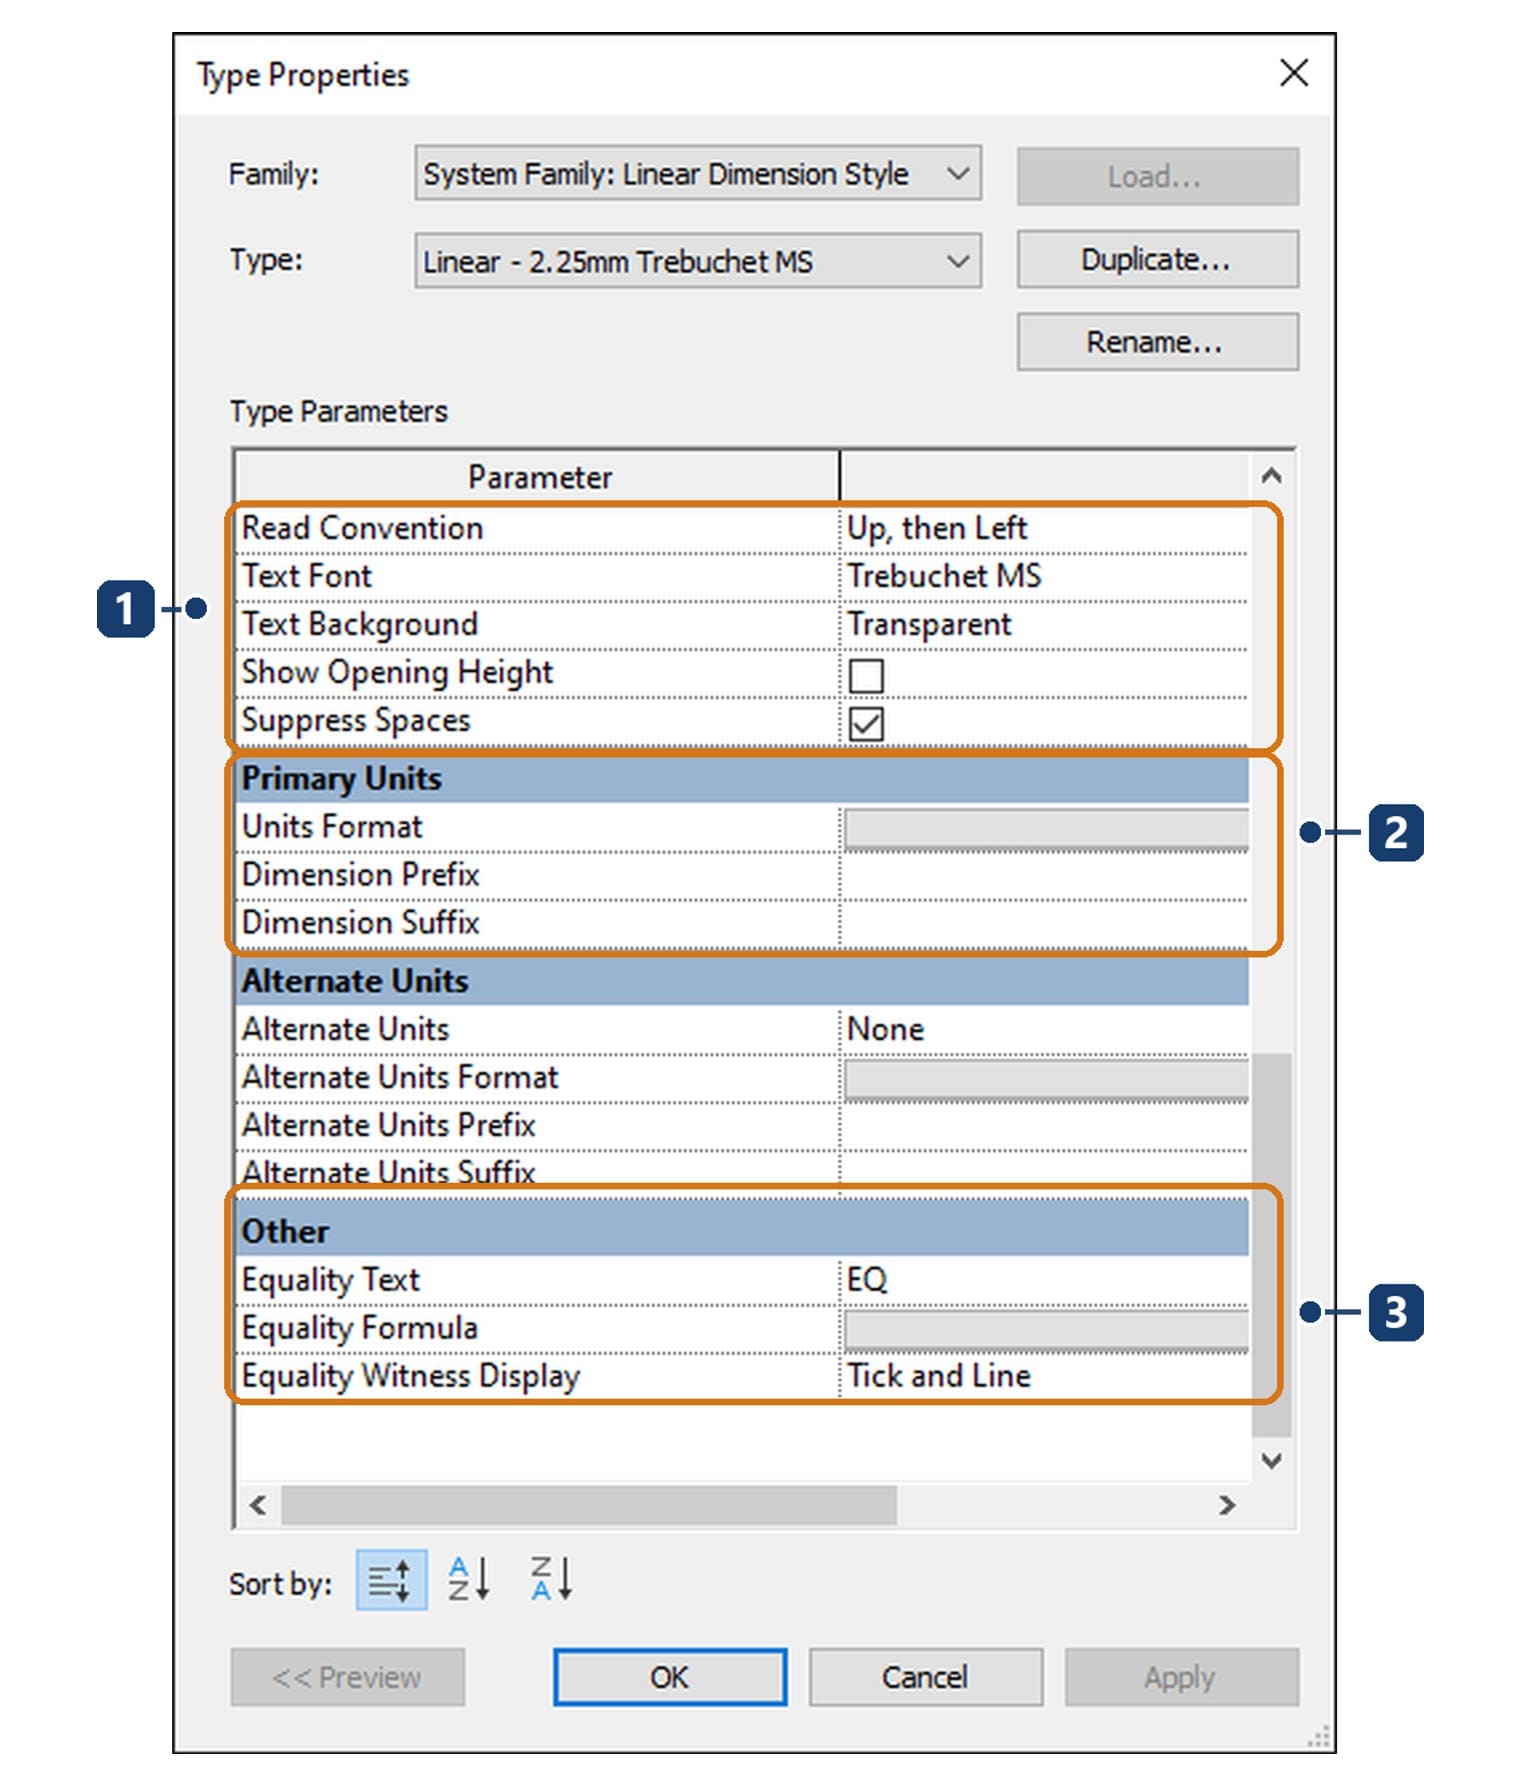Sort parameters ascending A to Z

[x=468, y=1580]
